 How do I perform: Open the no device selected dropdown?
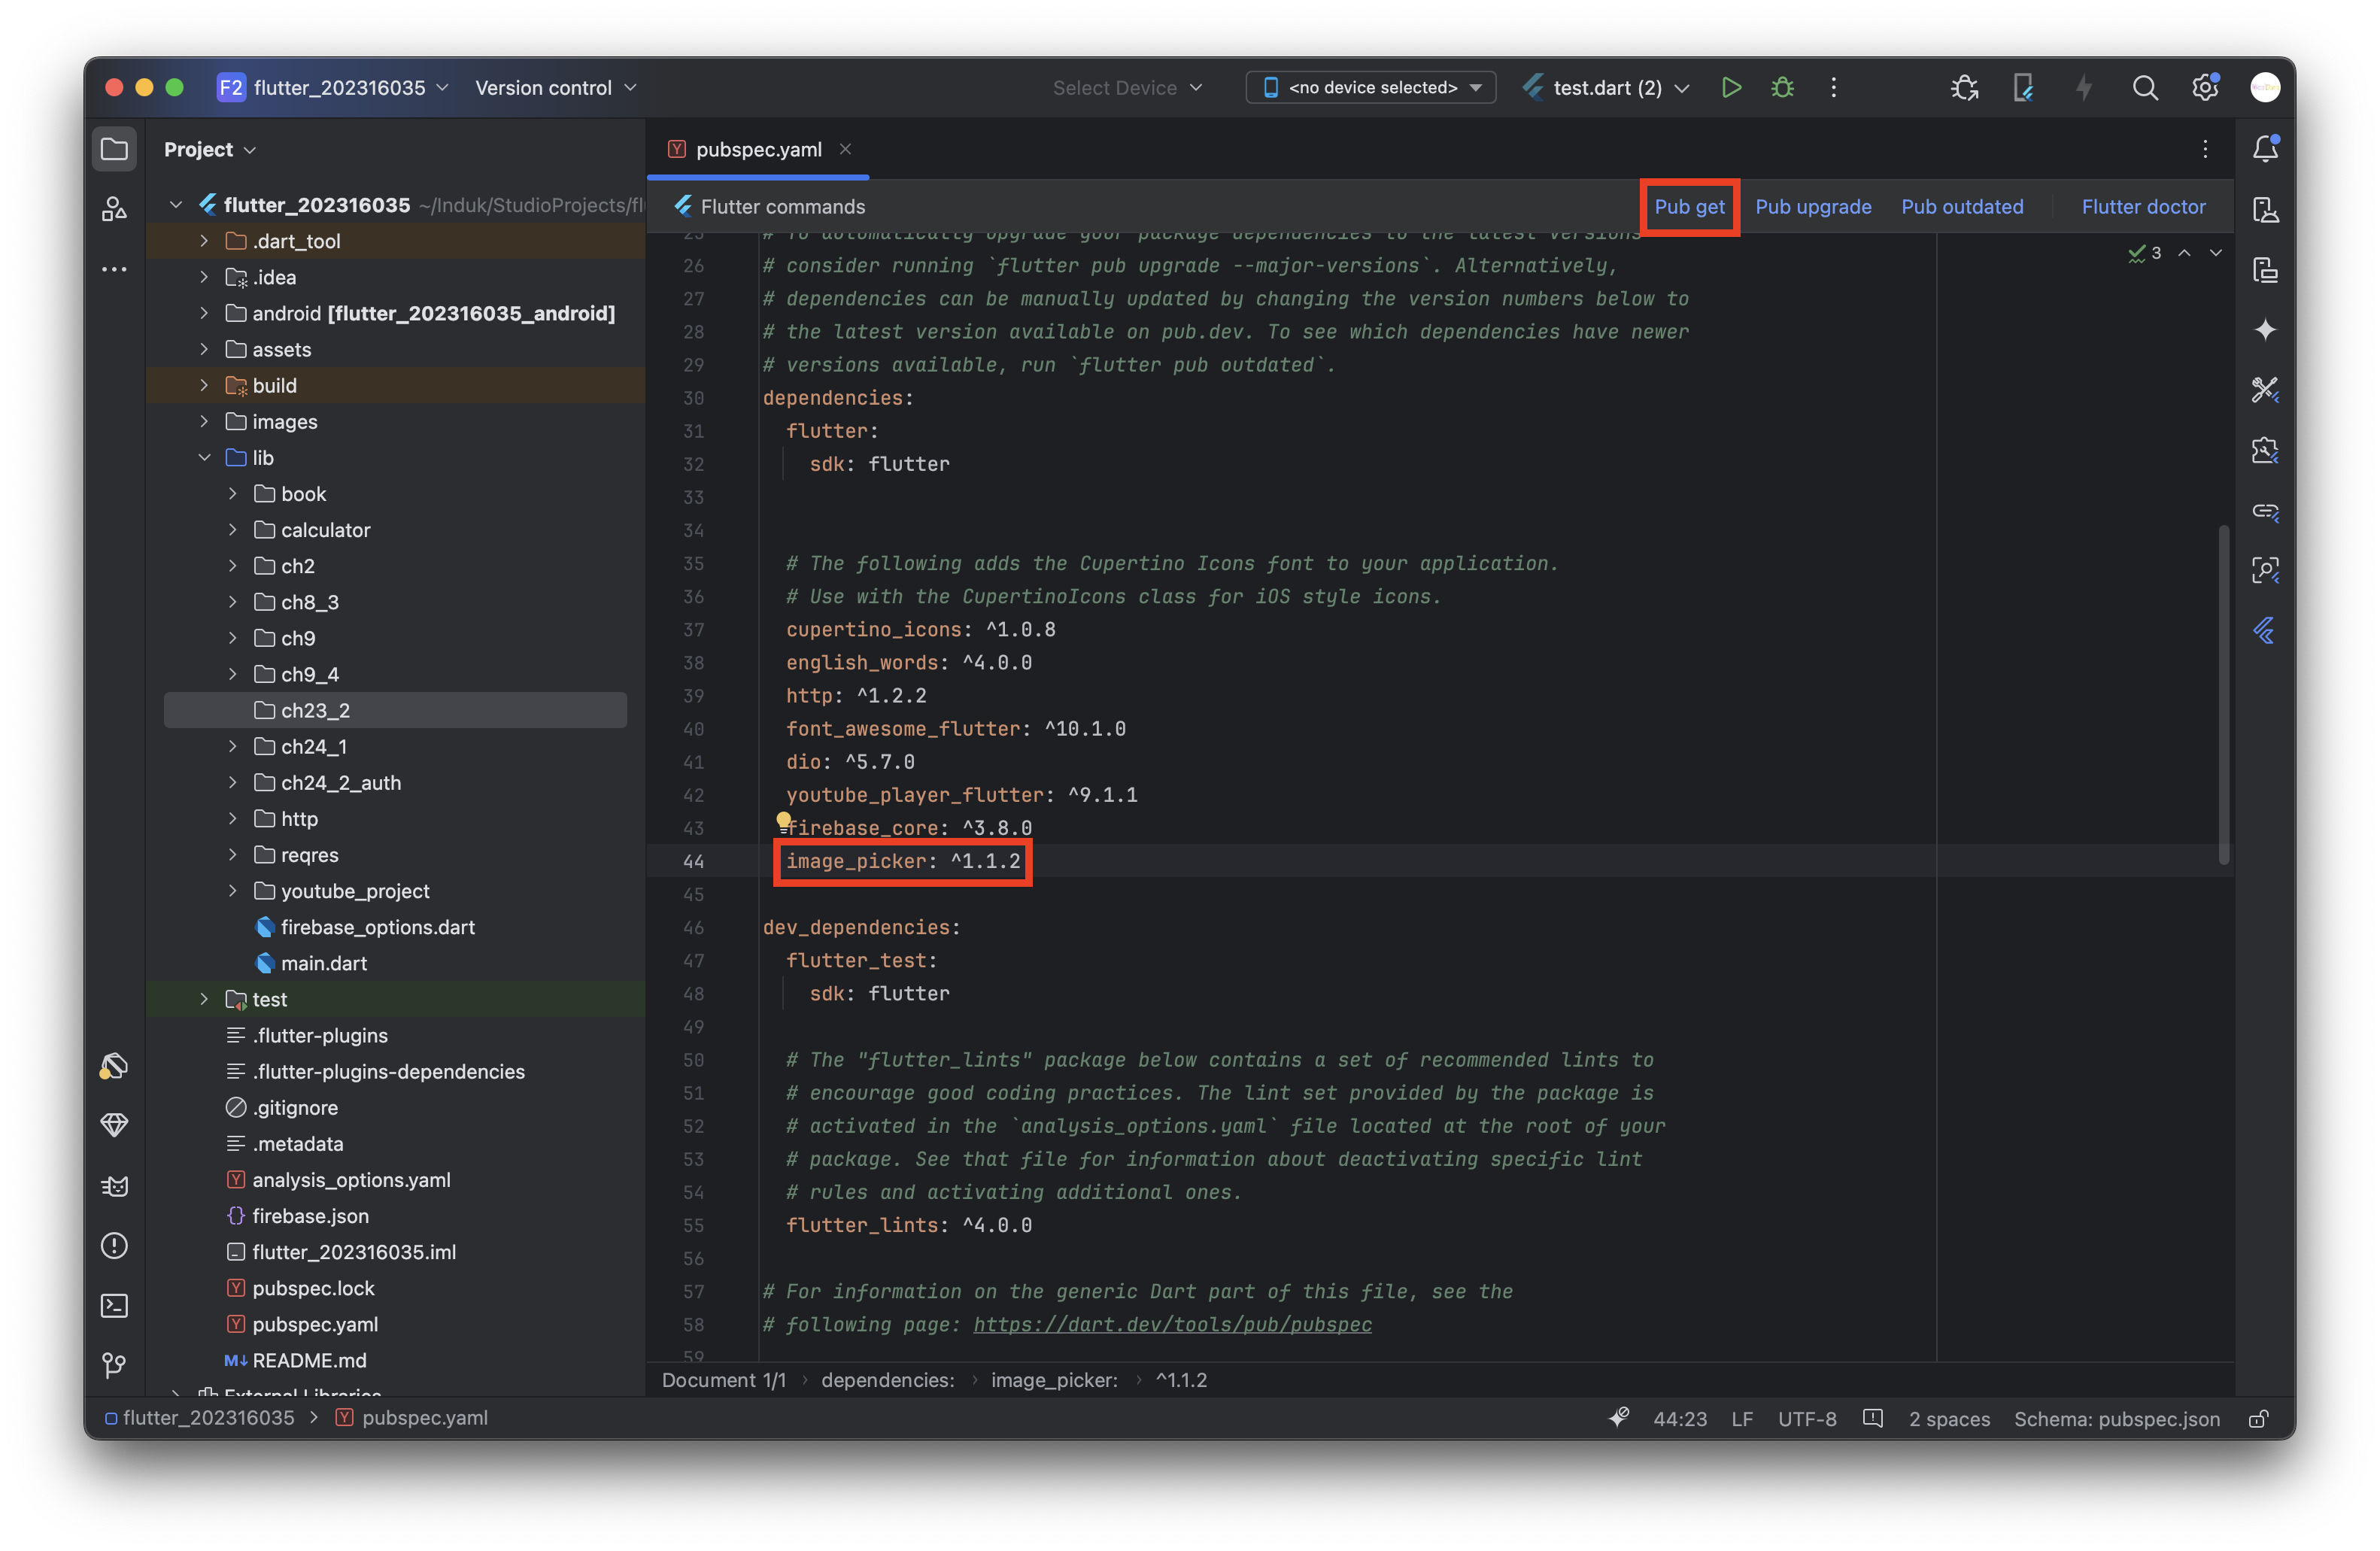pos(1370,88)
